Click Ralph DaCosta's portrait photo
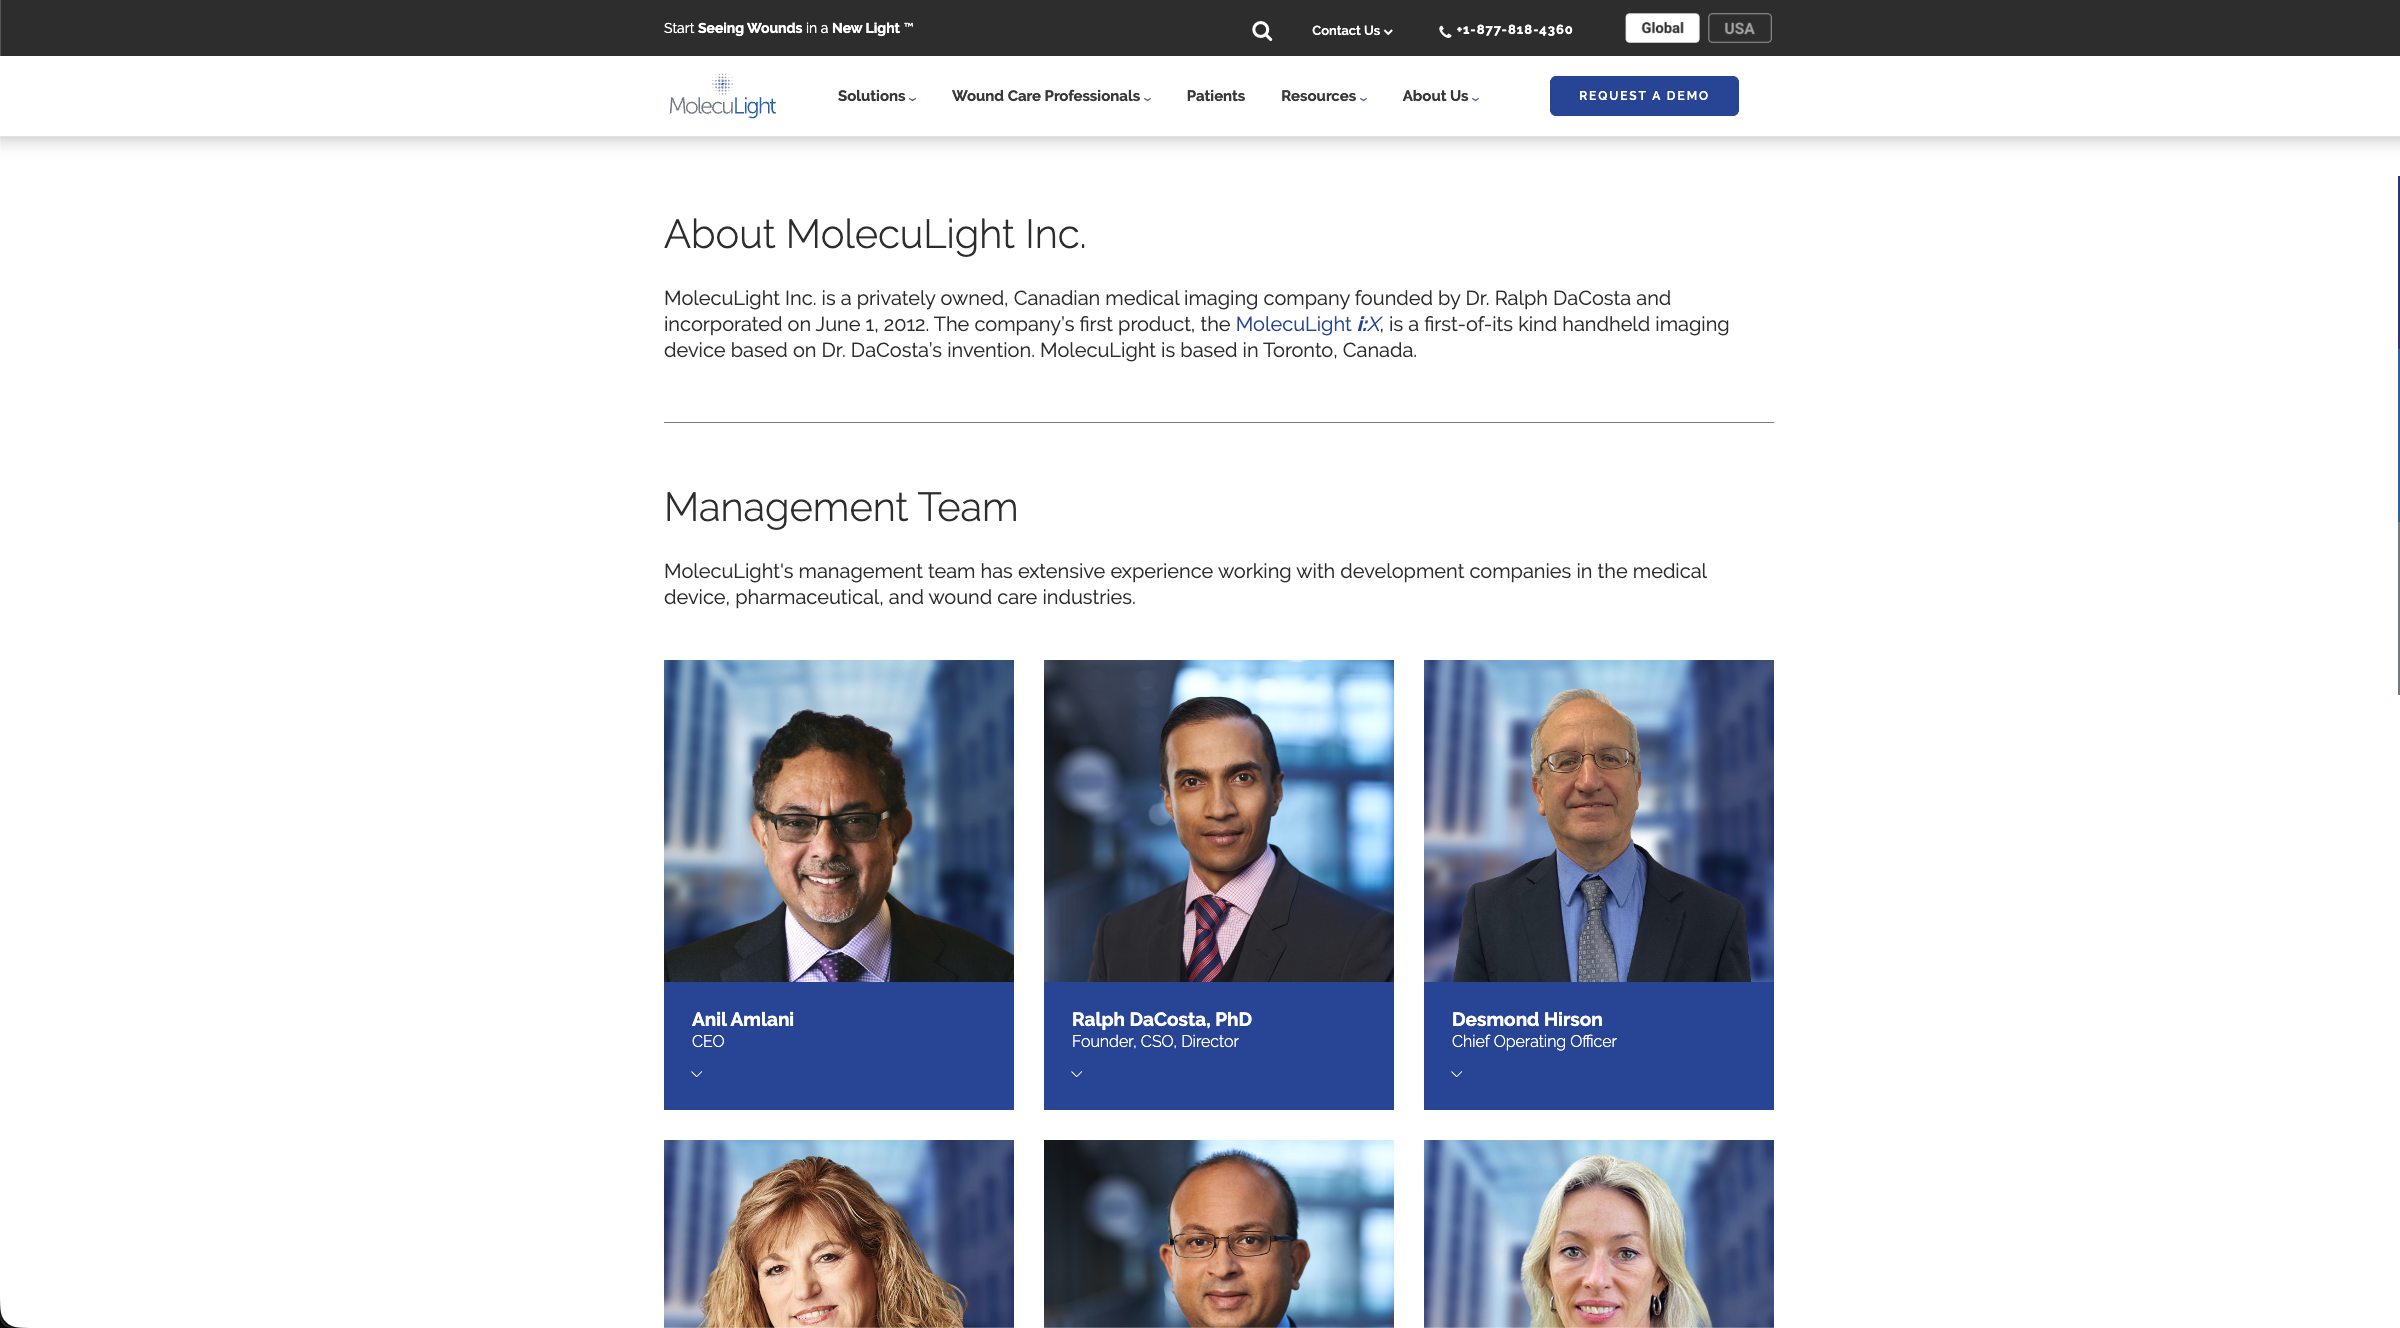 (1218, 820)
